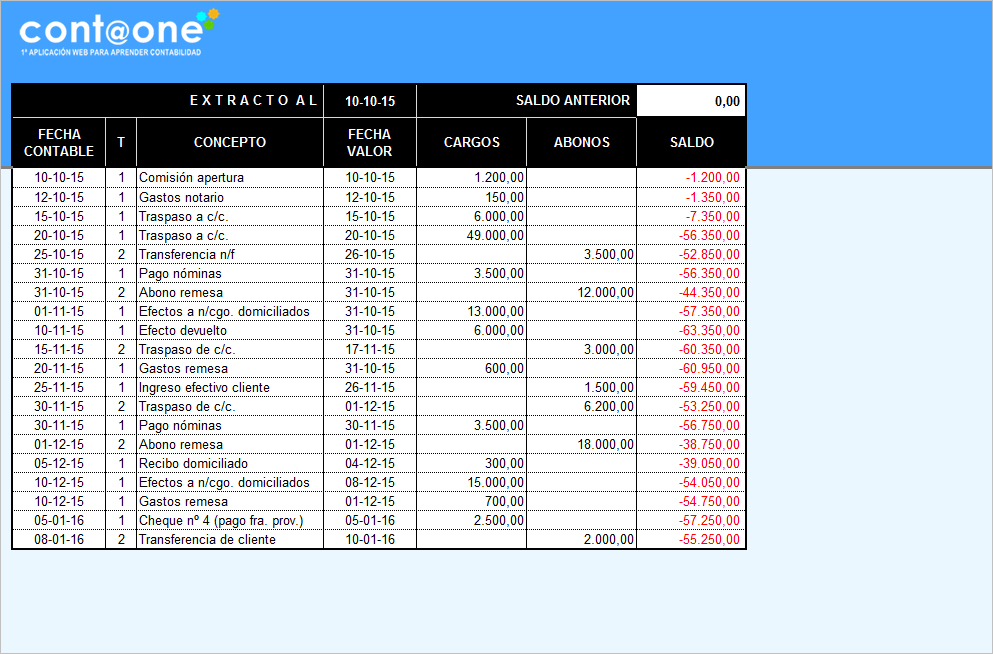
Task: Click the ABONOS column header
Action: pos(581,142)
